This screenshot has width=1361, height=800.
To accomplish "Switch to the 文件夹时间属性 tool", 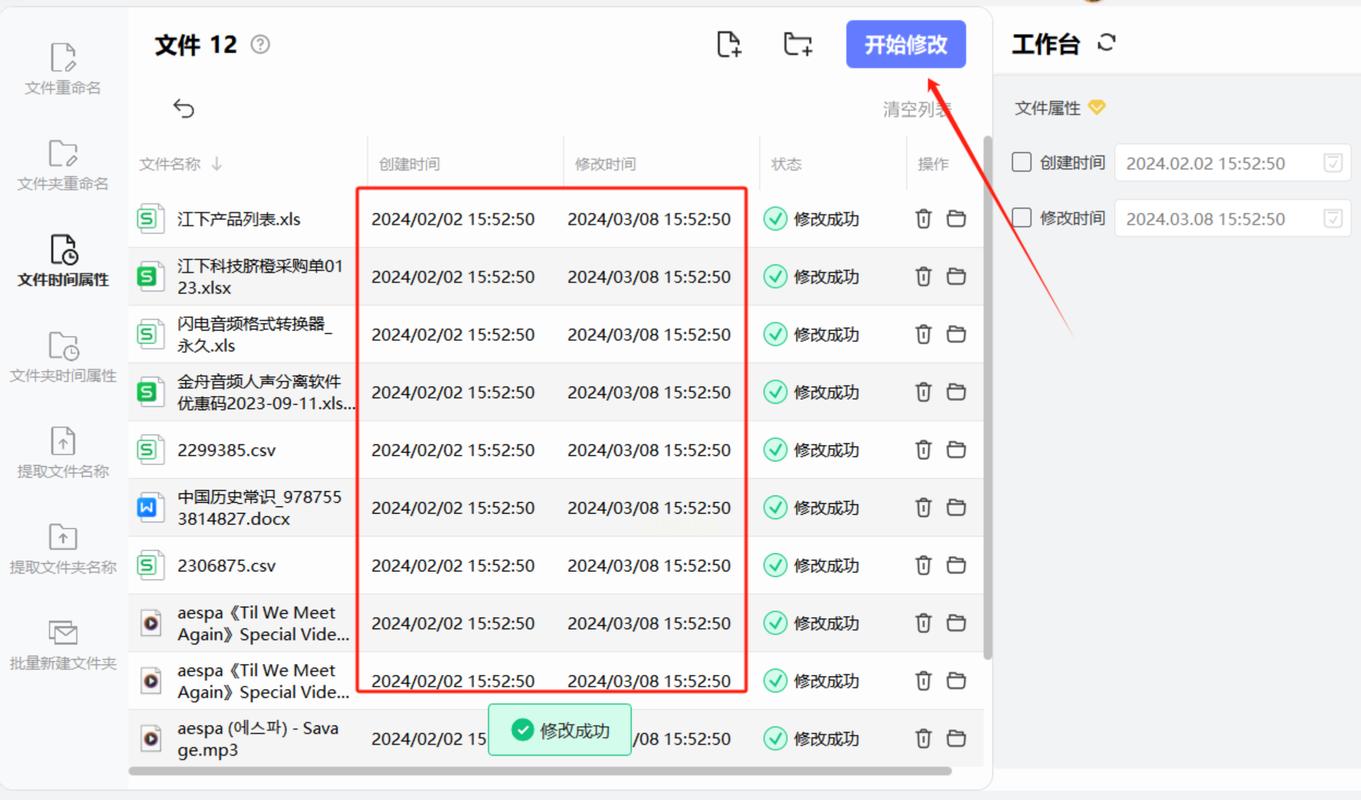I will pos(62,355).
